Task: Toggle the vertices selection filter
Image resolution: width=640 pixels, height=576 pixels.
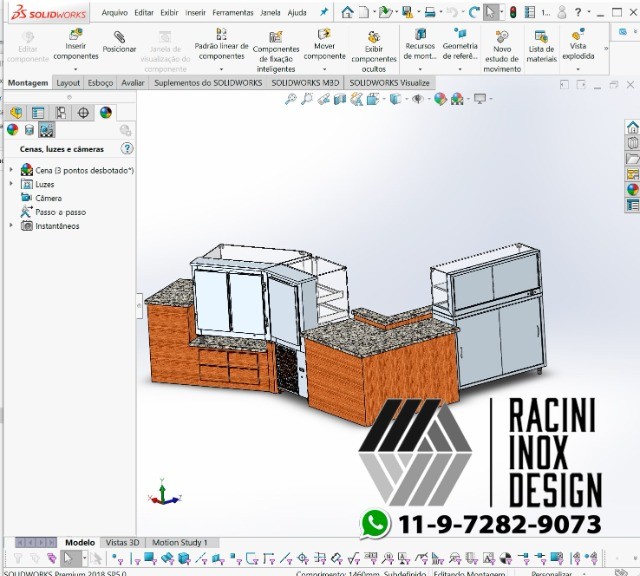Action: (x=118, y=558)
